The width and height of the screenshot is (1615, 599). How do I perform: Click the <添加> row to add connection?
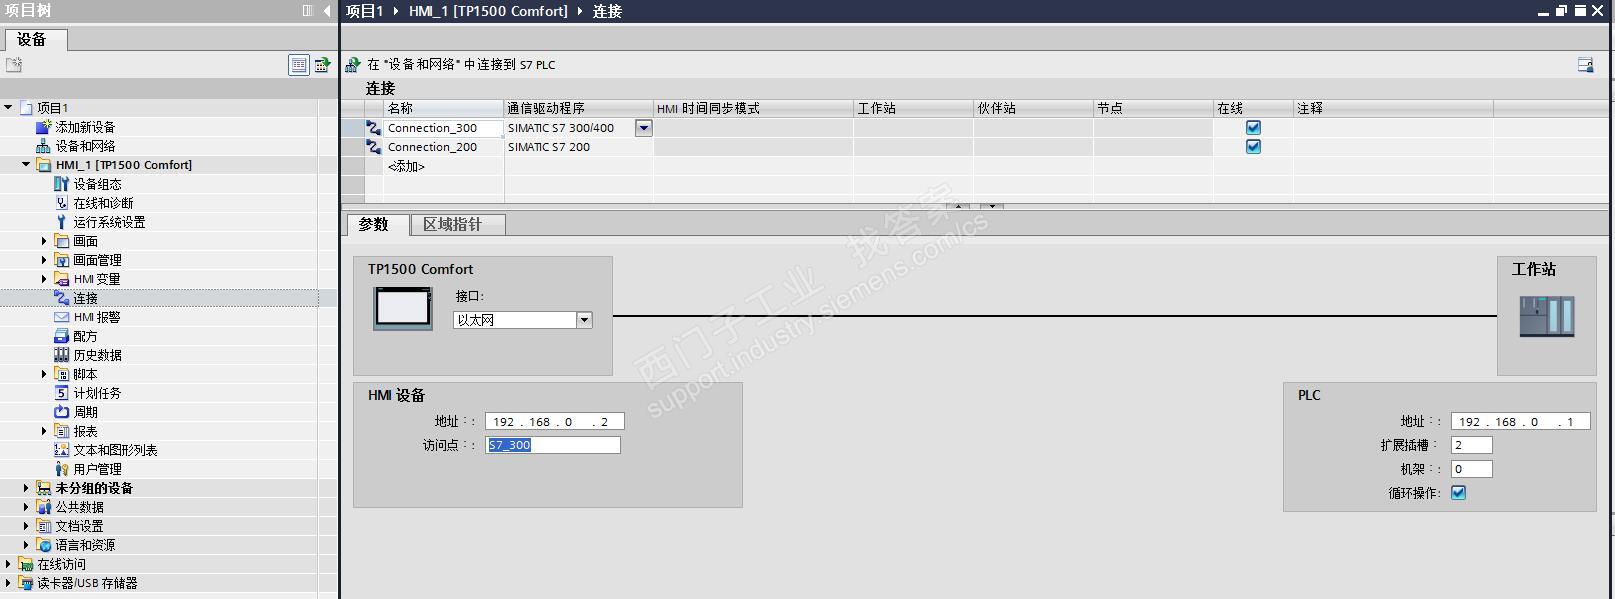pos(406,166)
